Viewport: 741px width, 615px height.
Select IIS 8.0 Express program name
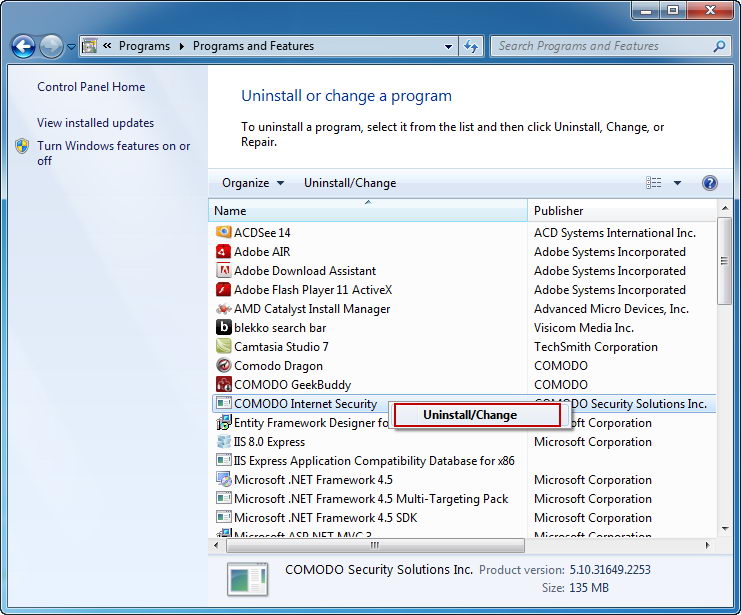(x=269, y=442)
